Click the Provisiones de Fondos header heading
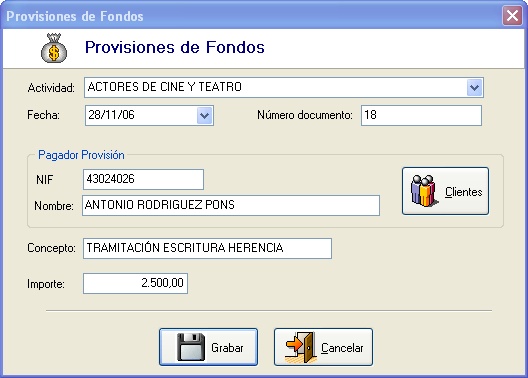The image size is (528, 378). 174,47
